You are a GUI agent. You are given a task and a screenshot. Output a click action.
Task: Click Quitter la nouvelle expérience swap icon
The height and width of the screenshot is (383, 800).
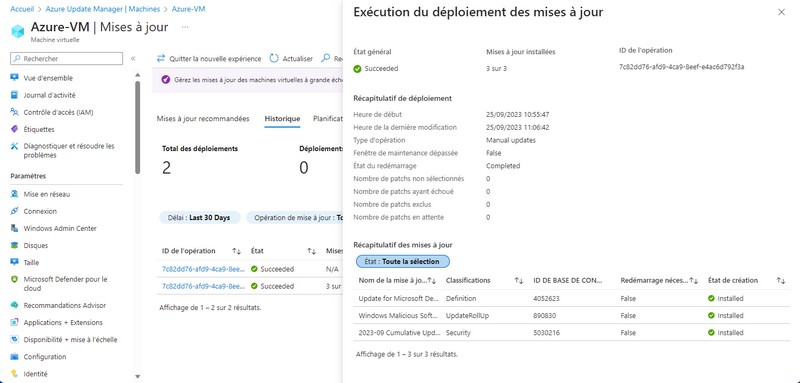[x=161, y=59]
